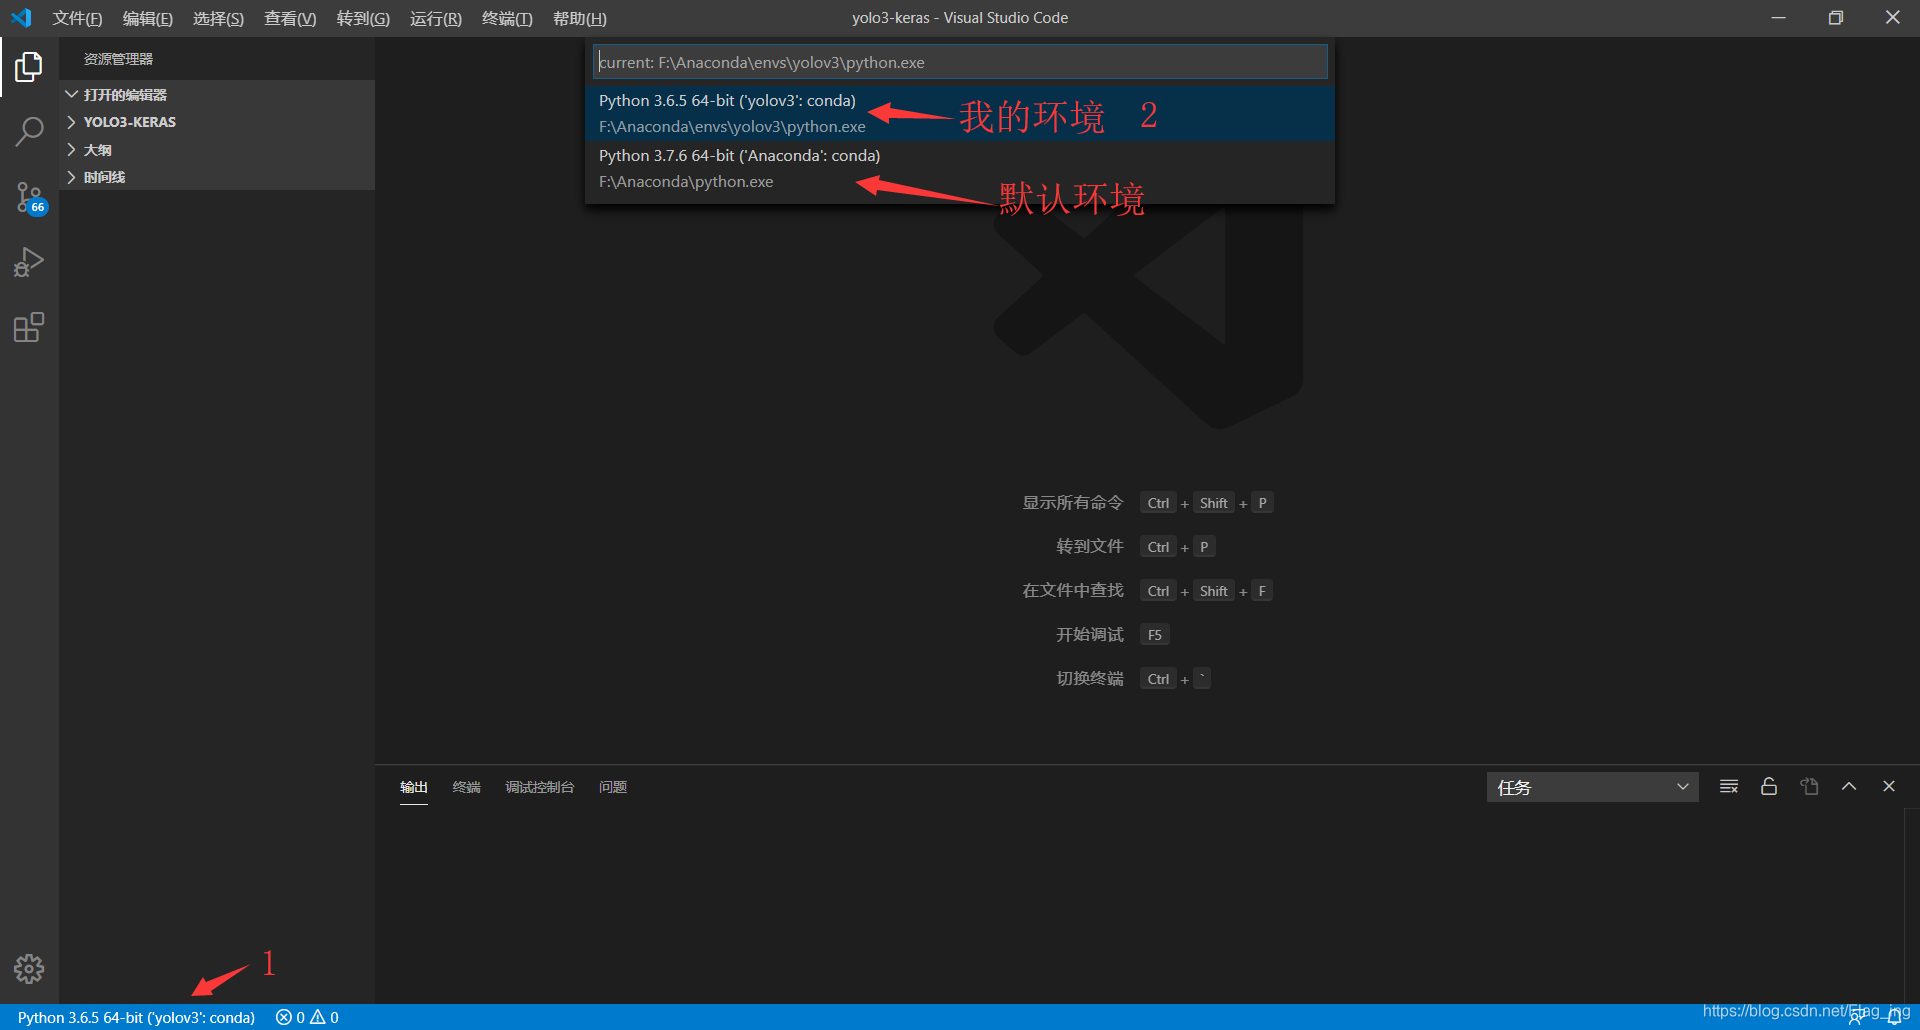Open the 终端(T) menu
This screenshot has height=1030, width=1920.
507,18
